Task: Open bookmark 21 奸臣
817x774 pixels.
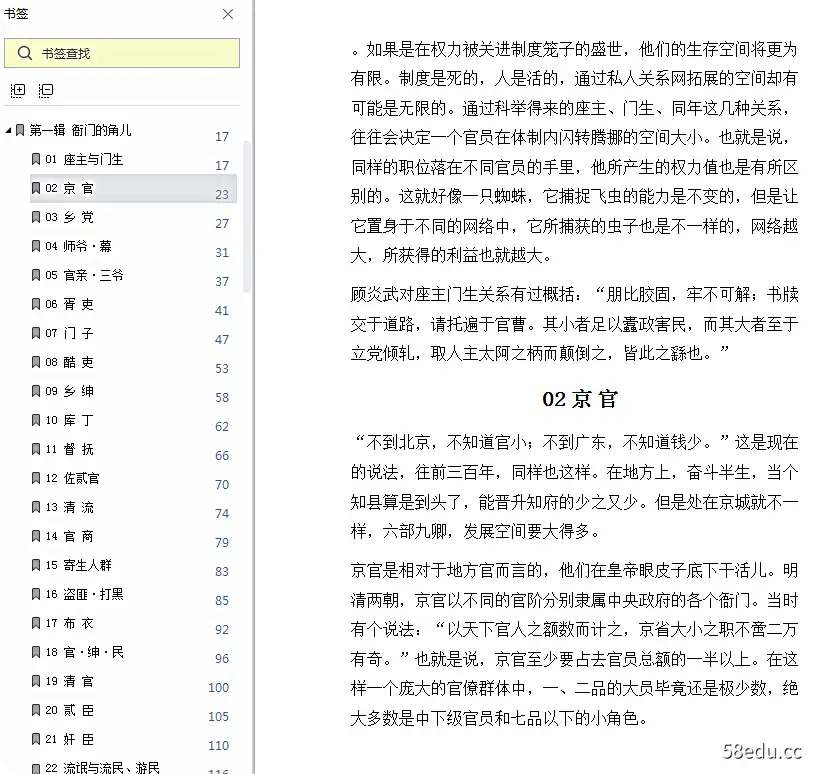Action: coord(69,740)
